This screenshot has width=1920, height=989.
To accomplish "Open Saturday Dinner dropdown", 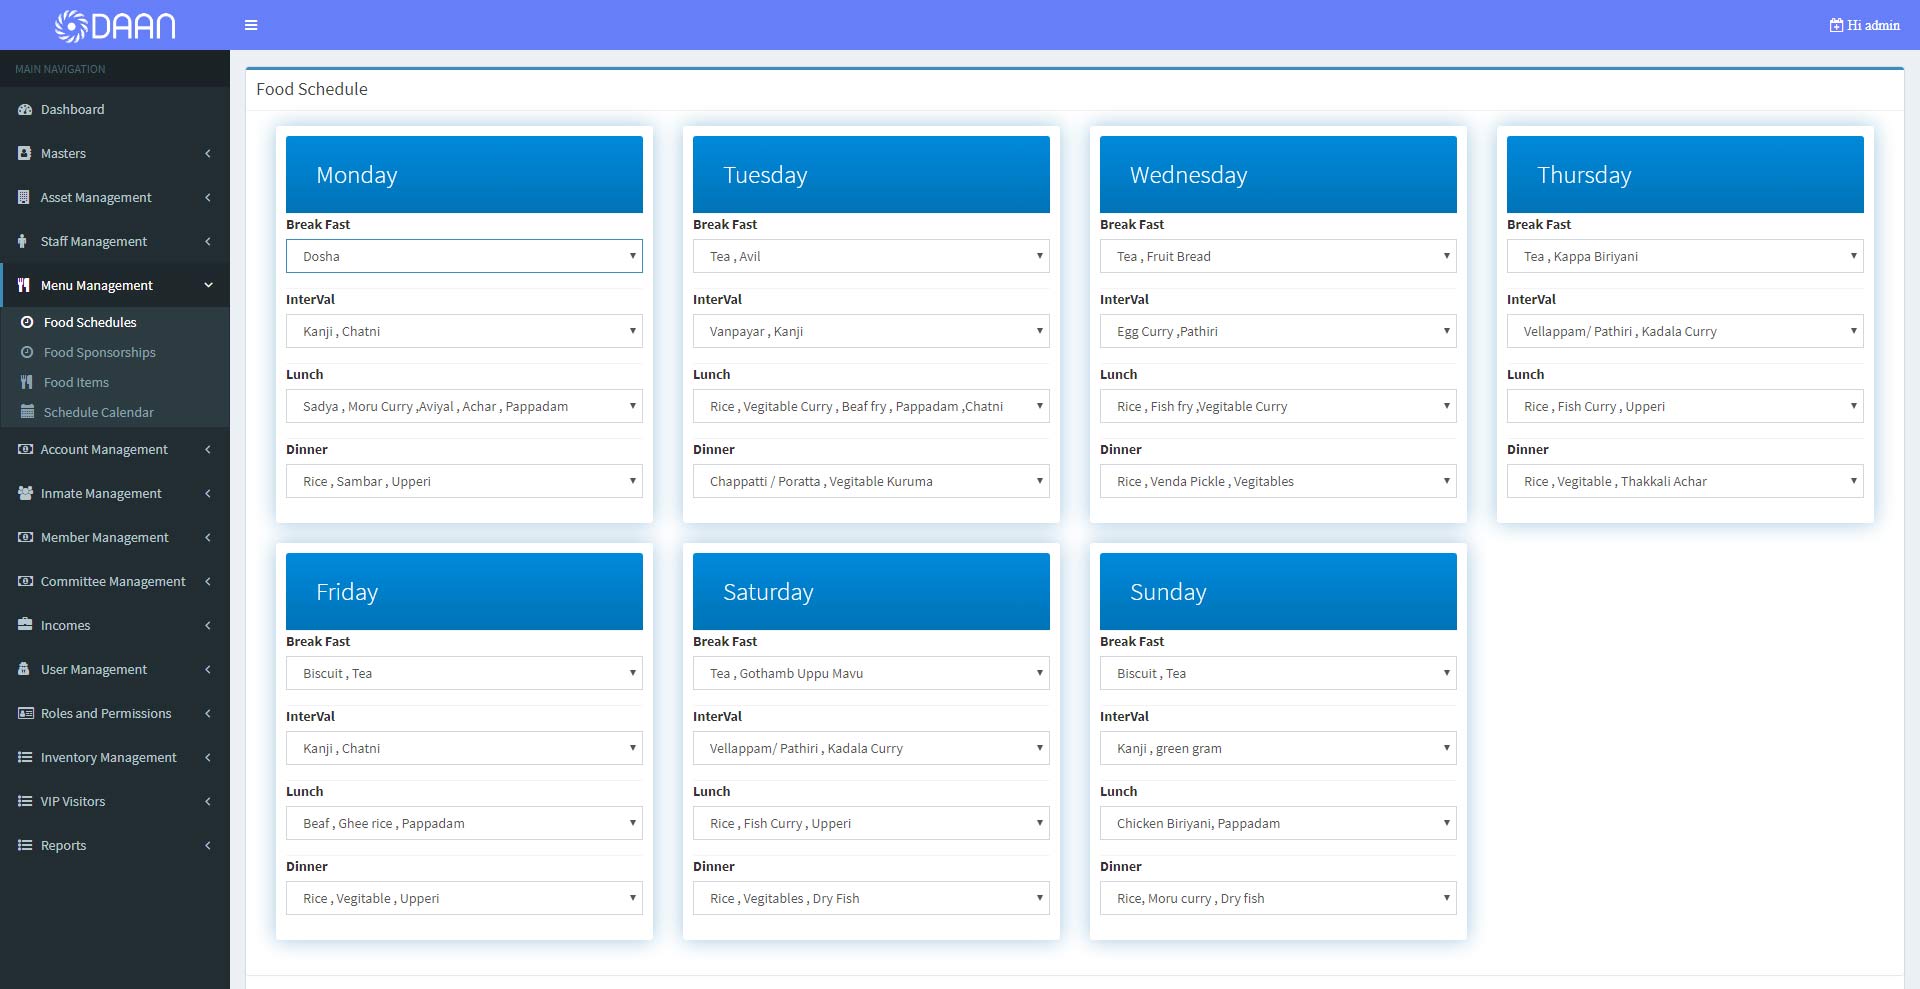I will 871,898.
